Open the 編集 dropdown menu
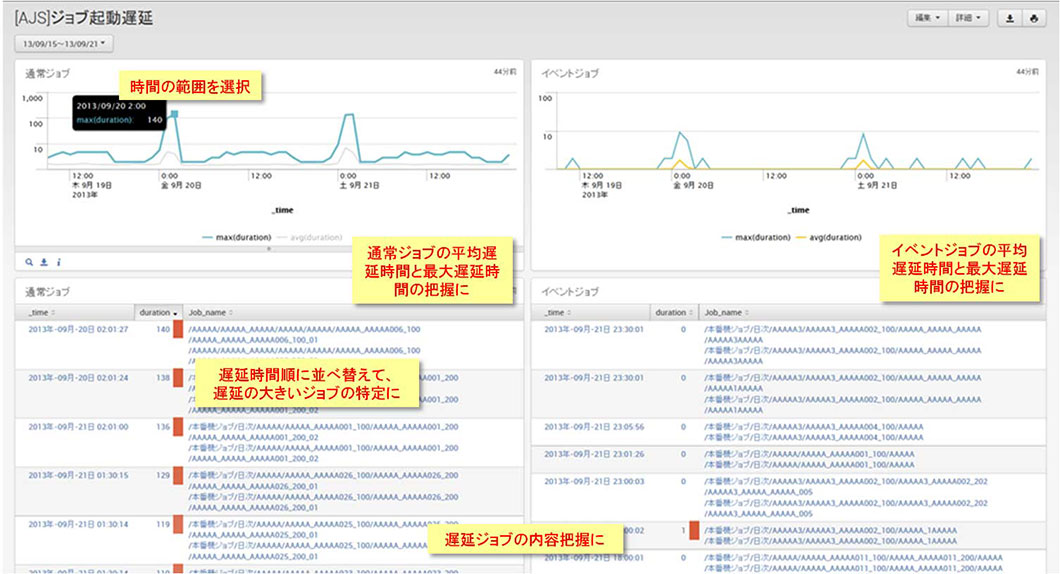 [925, 19]
